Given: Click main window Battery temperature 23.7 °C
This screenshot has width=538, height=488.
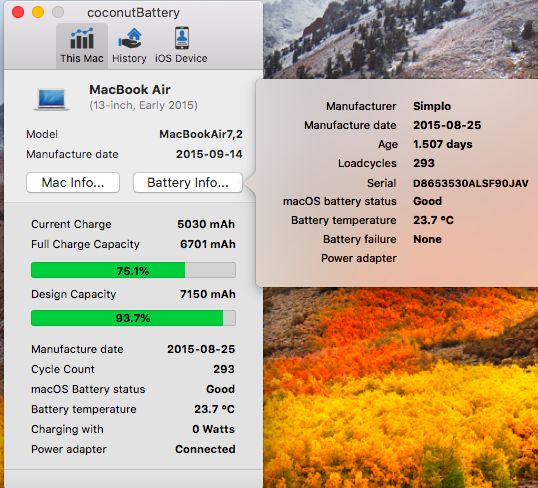Looking at the screenshot, I should [214, 409].
